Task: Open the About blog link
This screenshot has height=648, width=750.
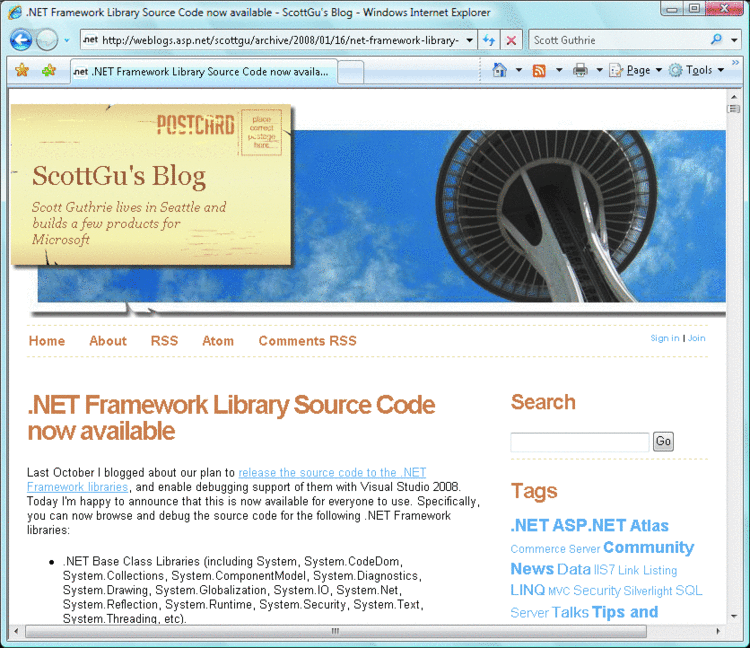Action: 108,341
